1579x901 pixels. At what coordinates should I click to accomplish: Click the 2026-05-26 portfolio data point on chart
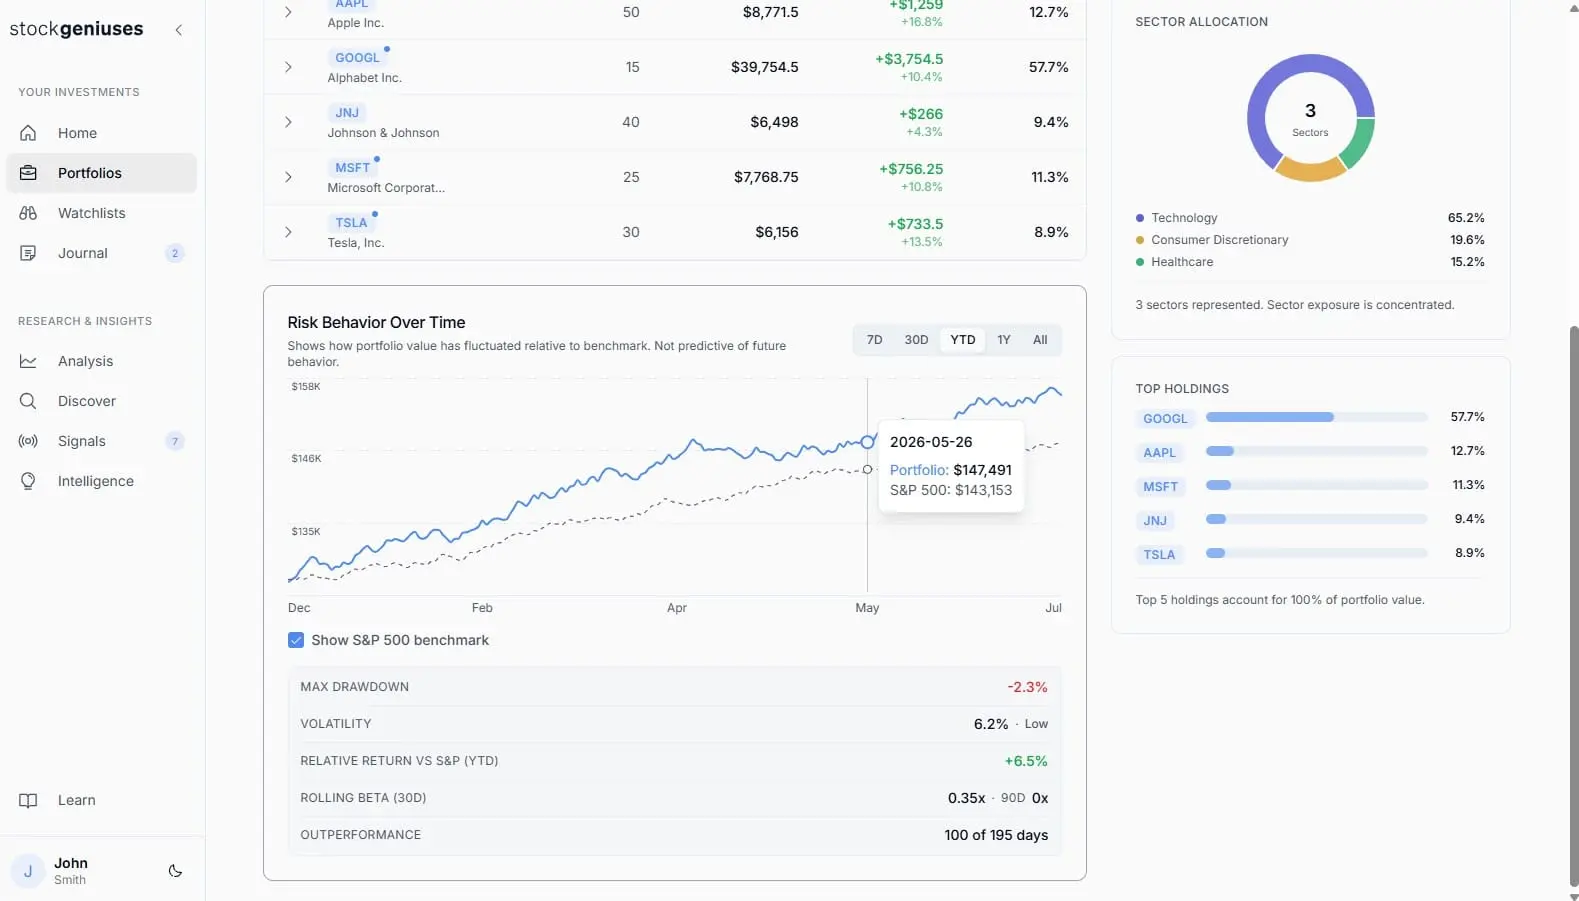(867, 442)
